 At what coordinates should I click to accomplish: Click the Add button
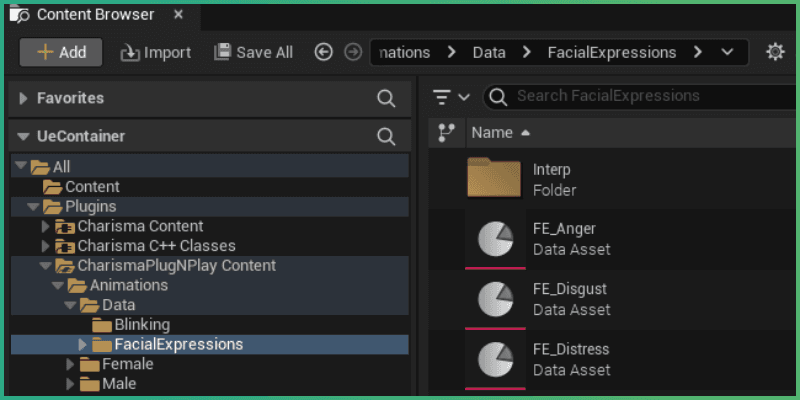point(61,52)
